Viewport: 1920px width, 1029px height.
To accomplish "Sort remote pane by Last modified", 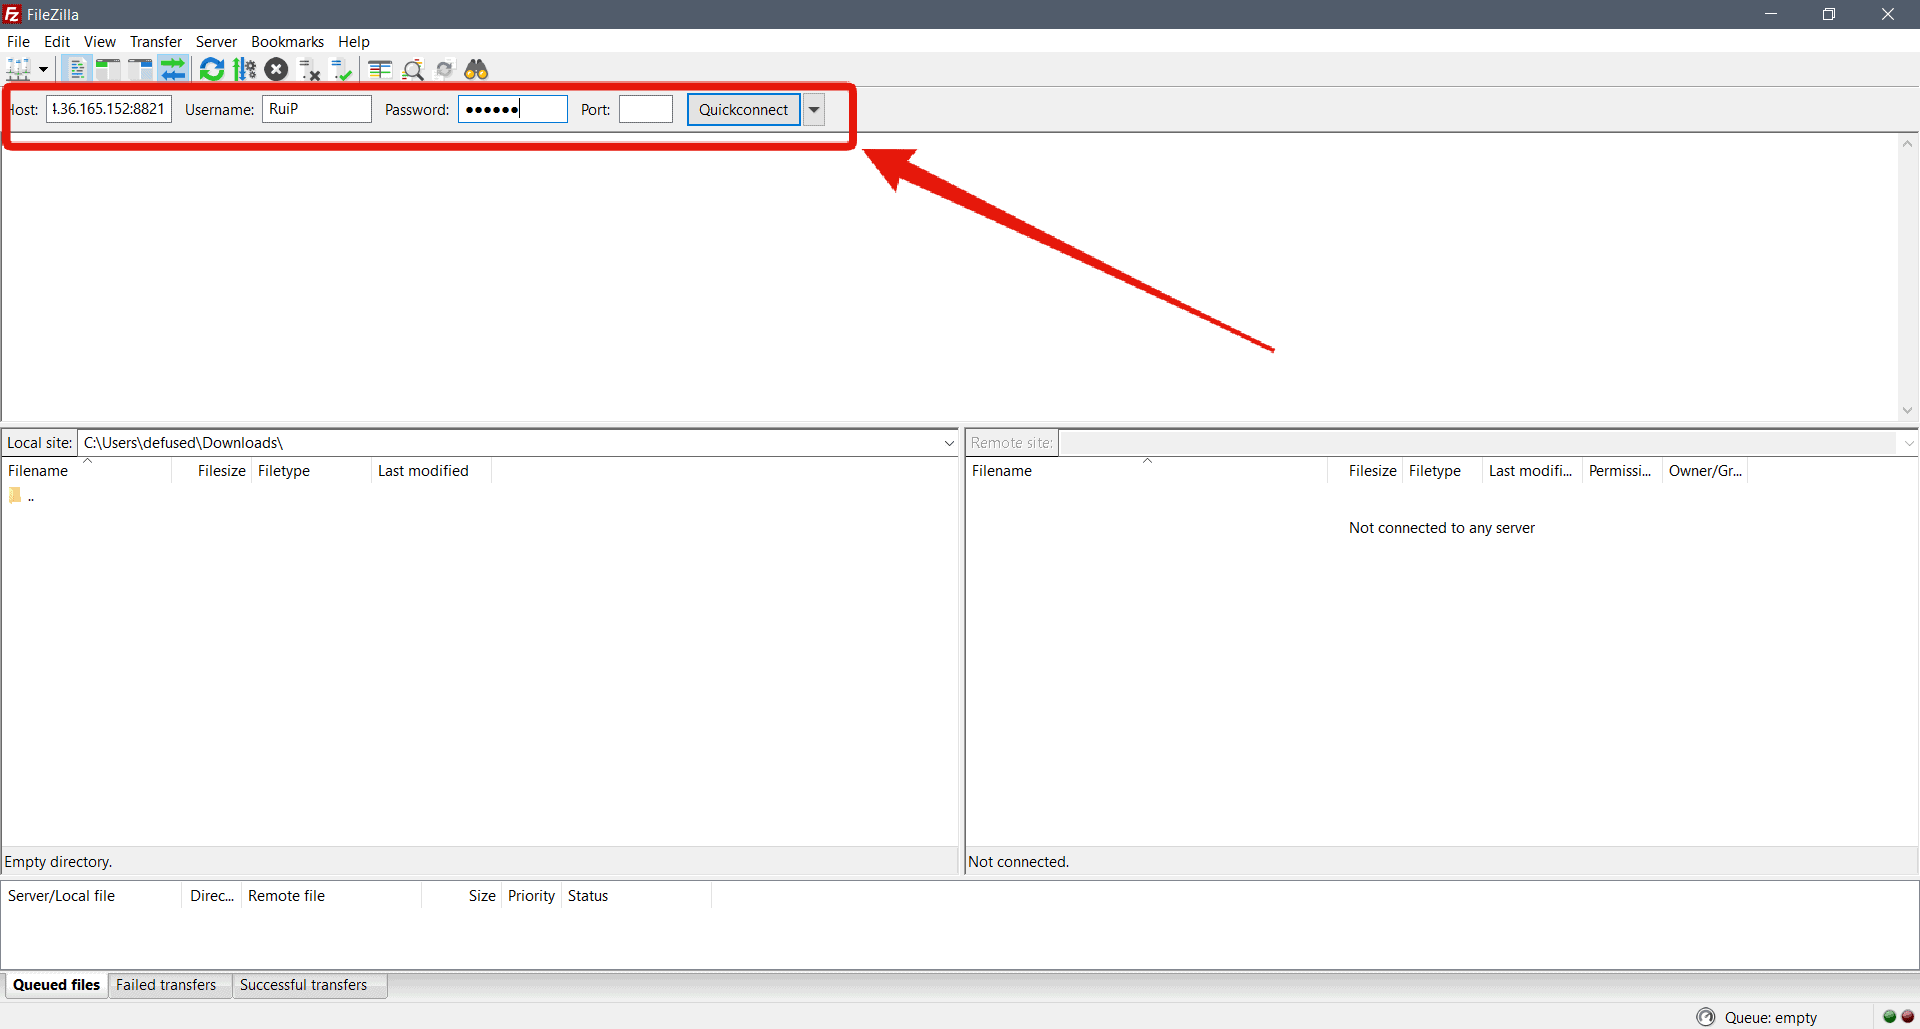I will pos(1532,471).
